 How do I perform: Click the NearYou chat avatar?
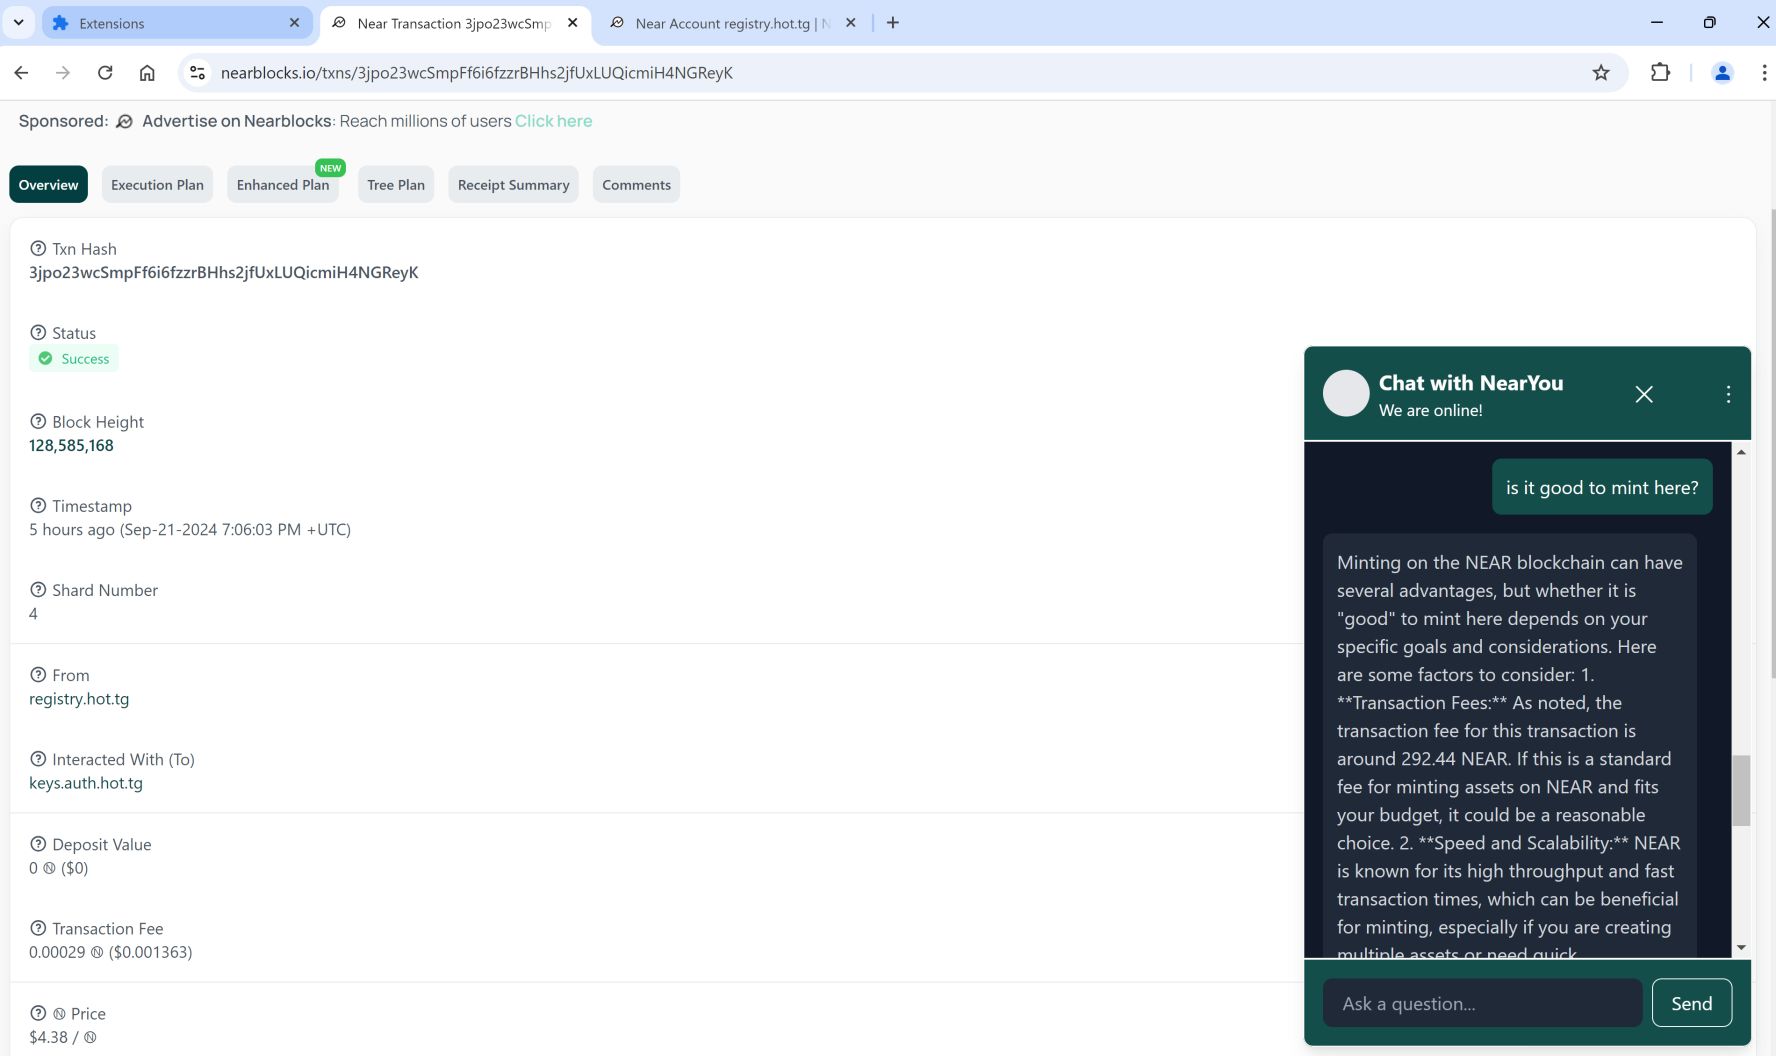click(1346, 394)
